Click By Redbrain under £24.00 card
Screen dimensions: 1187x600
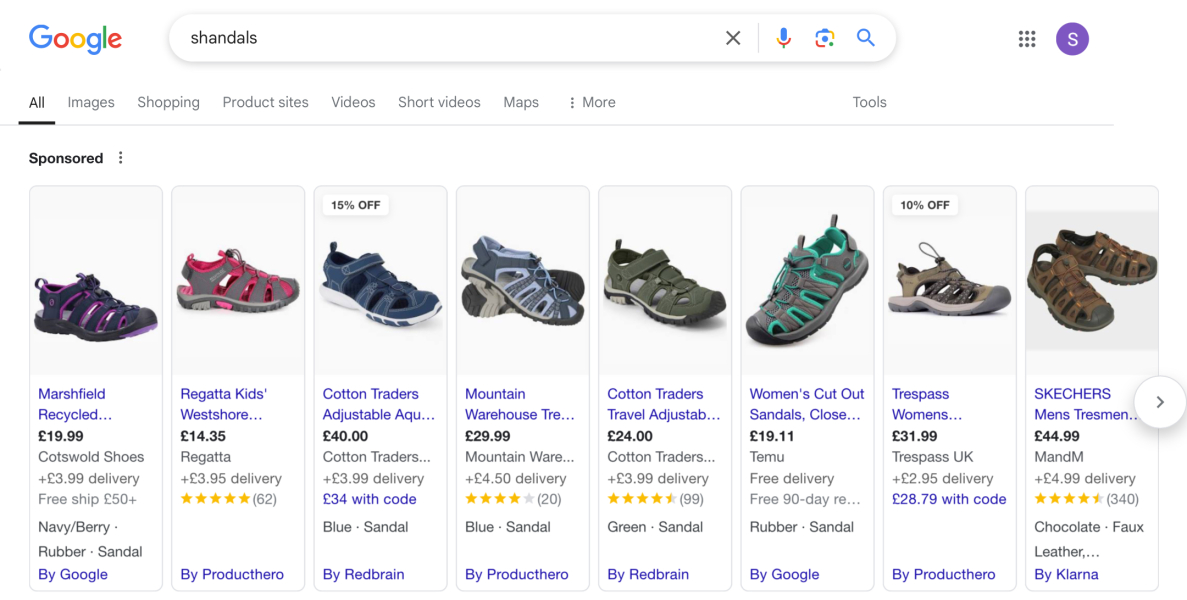648,574
